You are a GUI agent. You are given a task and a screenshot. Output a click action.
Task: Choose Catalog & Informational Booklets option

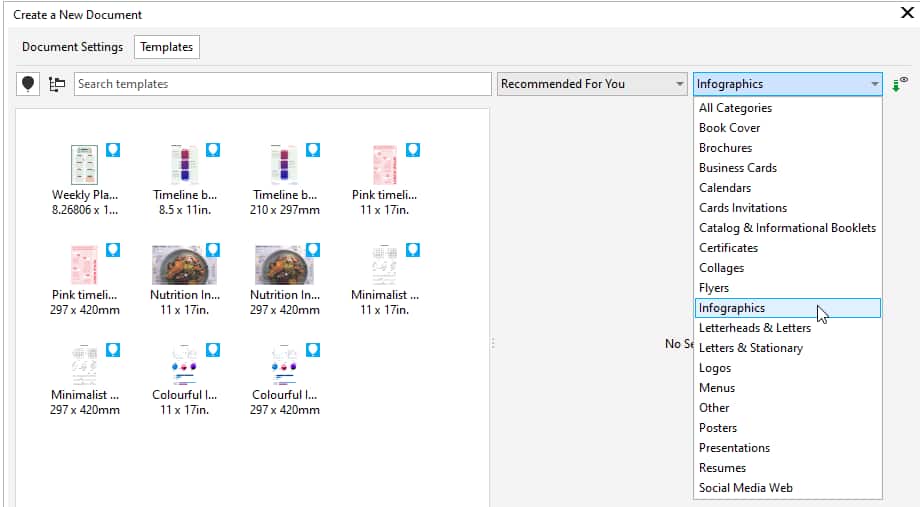tap(787, 228)
